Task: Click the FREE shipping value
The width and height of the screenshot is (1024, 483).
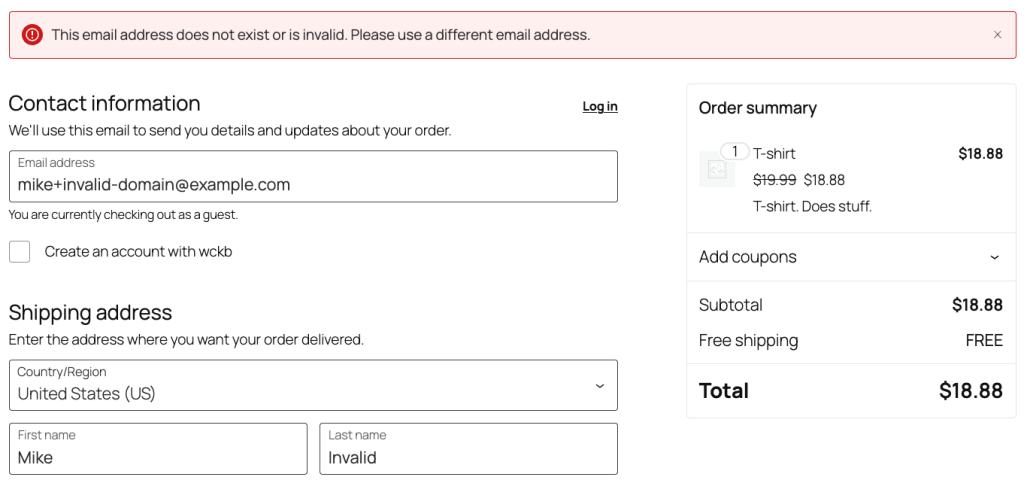Action: pos(983,341)
